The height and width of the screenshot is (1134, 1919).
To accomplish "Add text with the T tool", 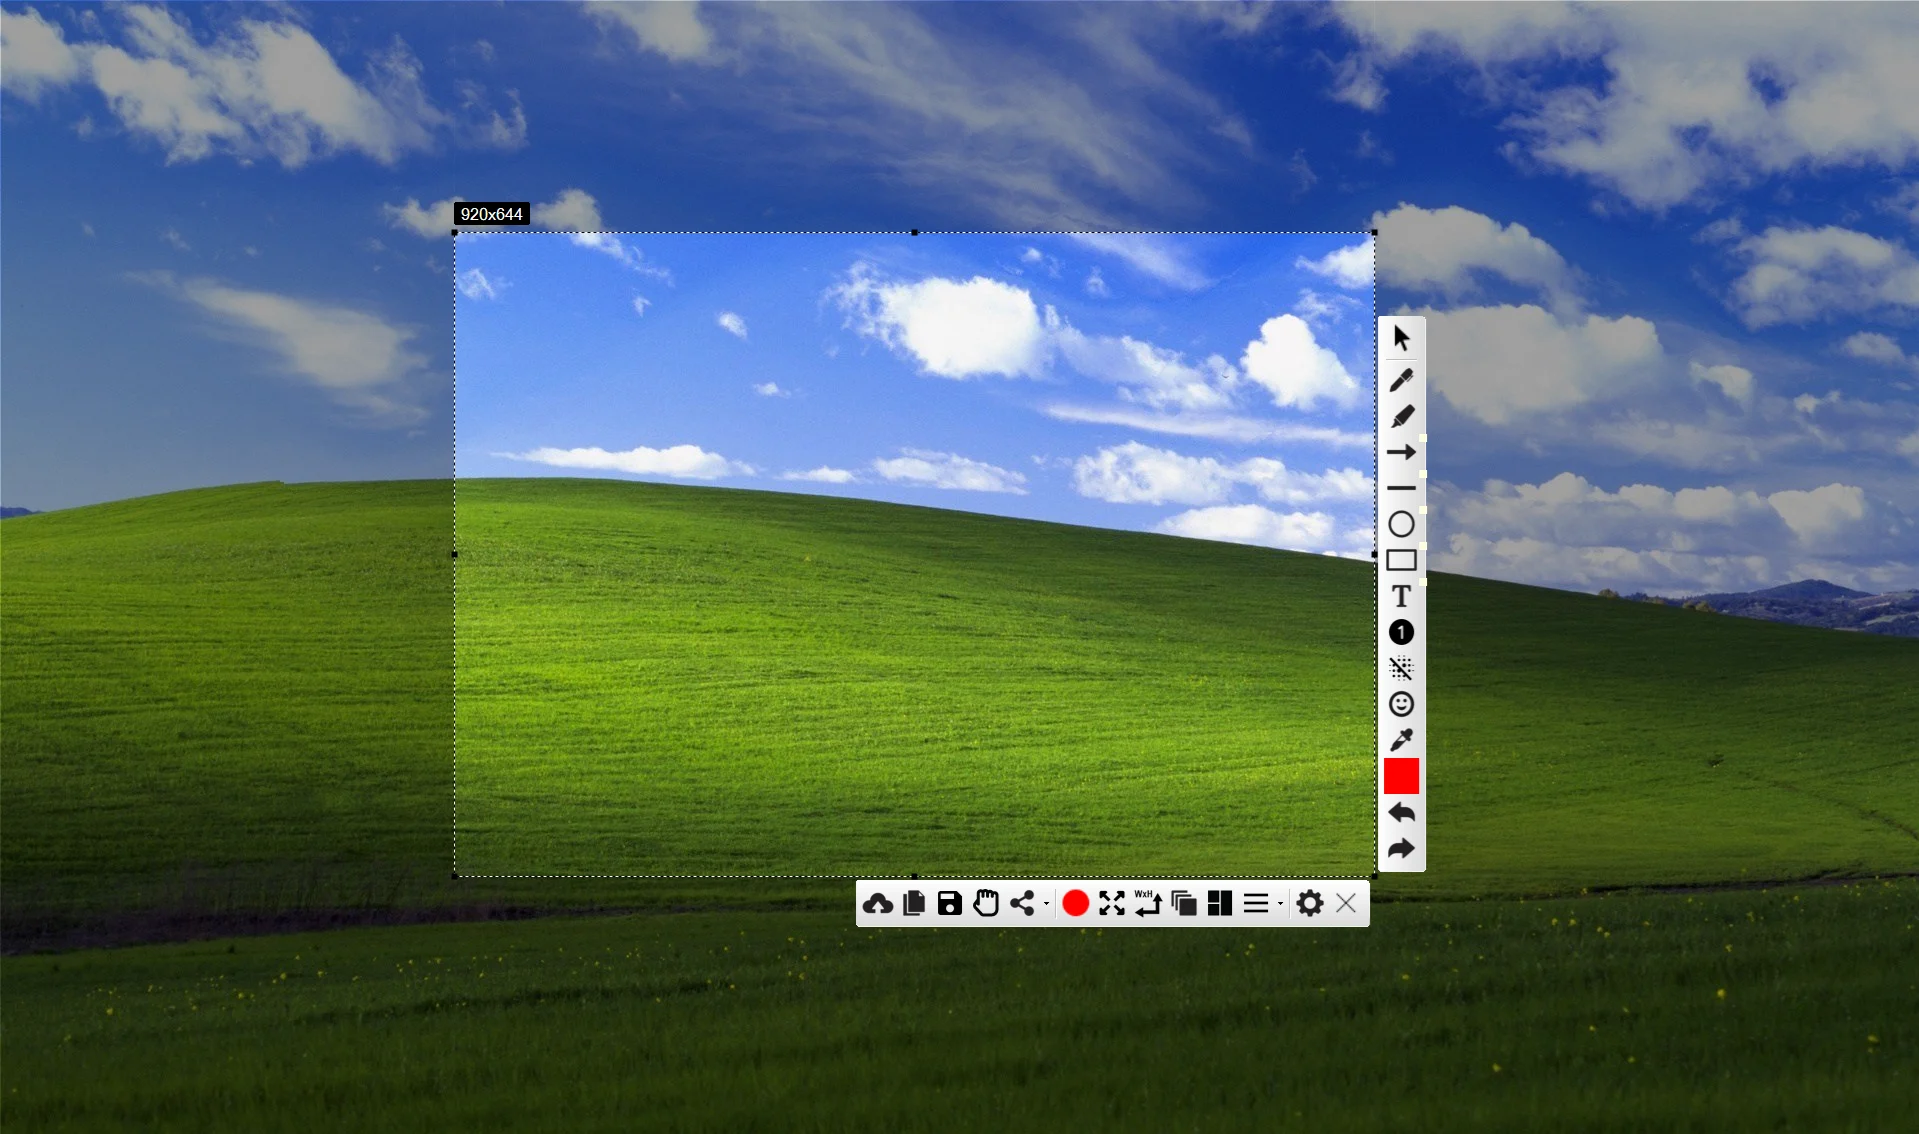I will click(1401, 596).
